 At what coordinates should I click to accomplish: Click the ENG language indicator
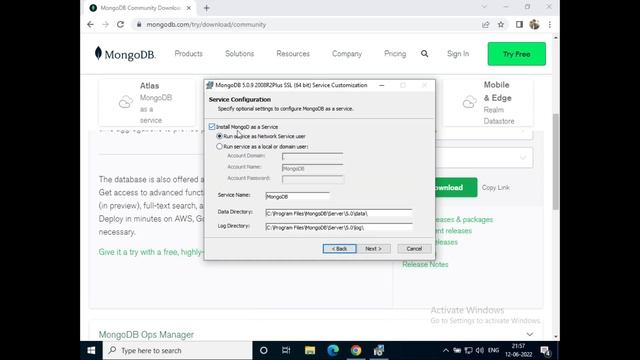(493, 351)
